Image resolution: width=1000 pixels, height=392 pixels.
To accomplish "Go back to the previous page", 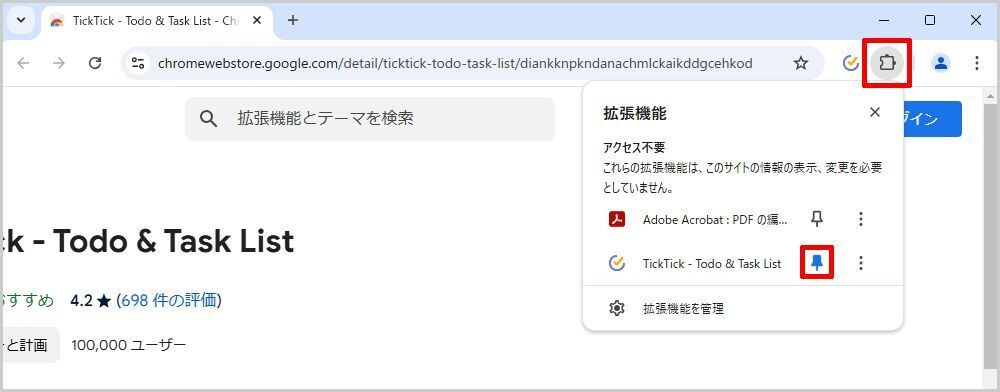I will 24,63.
